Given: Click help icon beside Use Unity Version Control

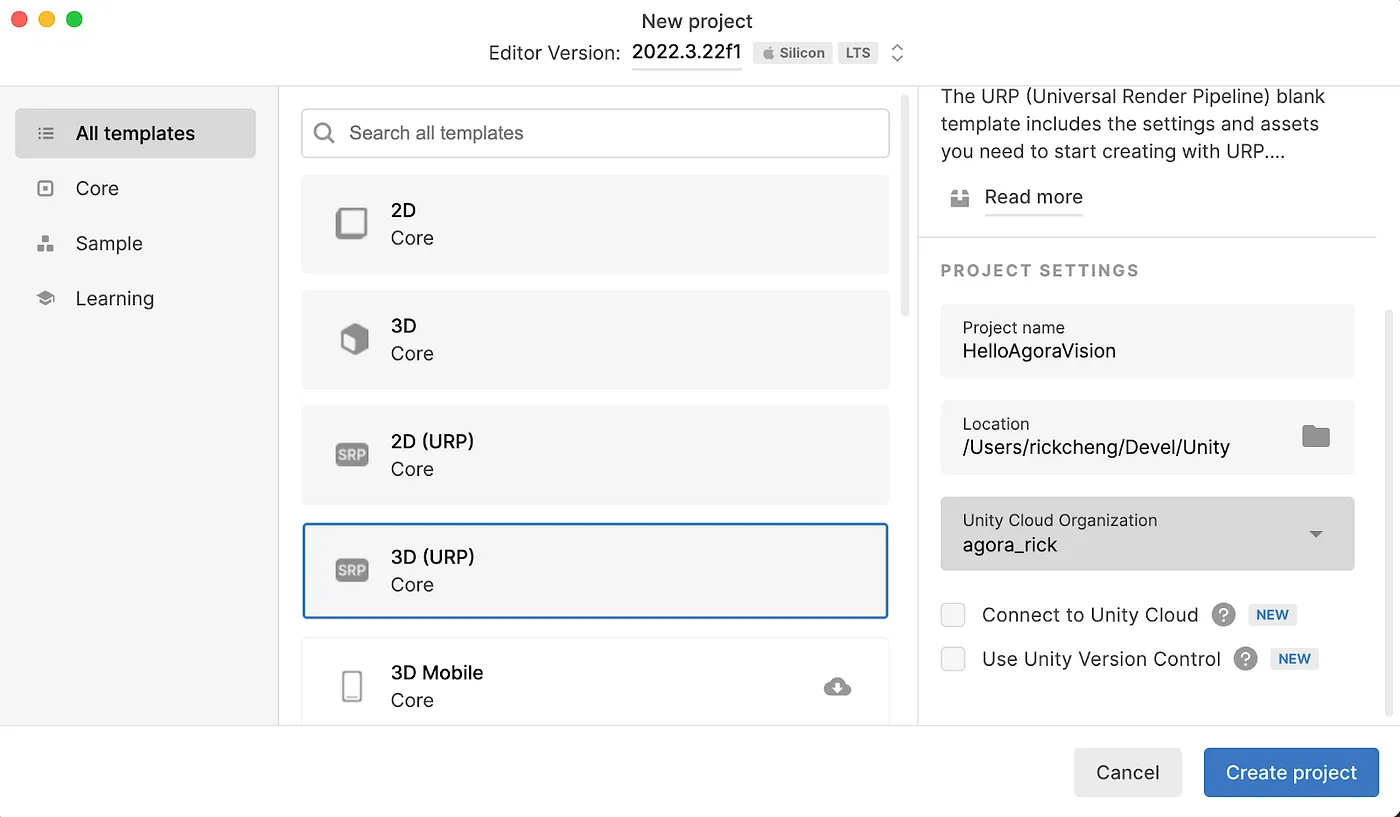Looking at the screenshot, I should [x=1245, y=659].
